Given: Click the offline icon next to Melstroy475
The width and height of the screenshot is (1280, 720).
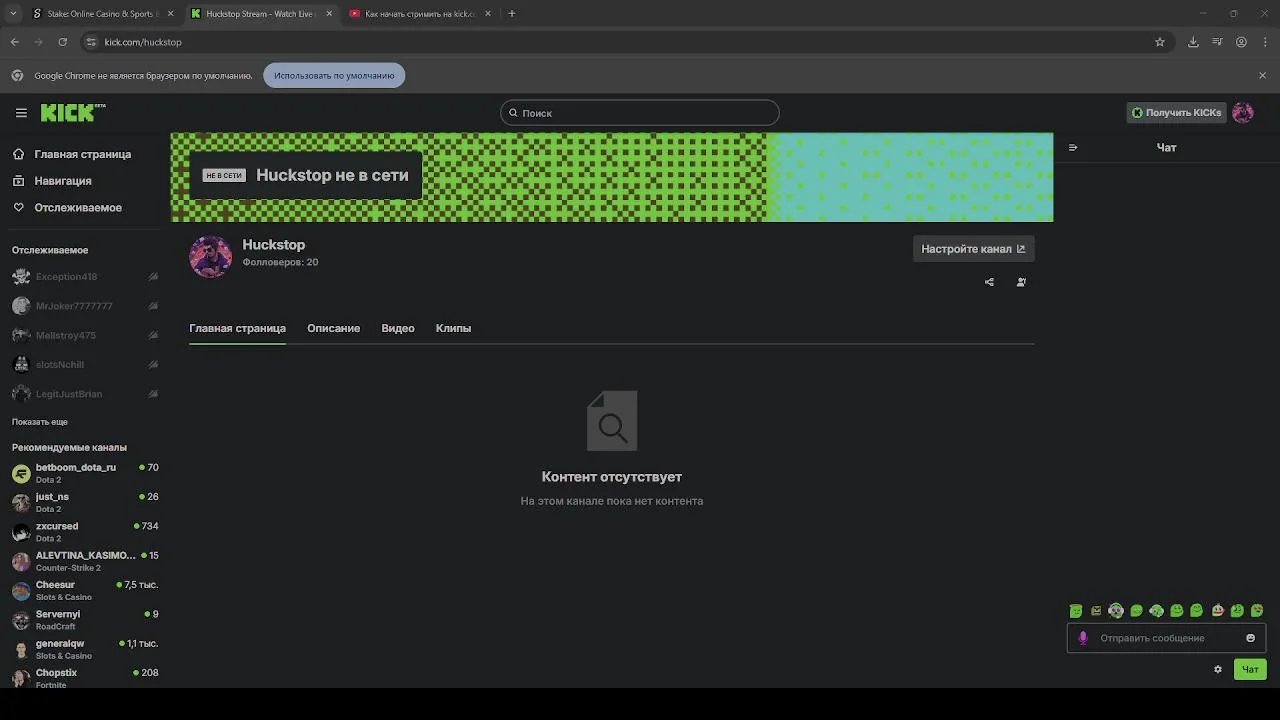Looking at the screenshot, I should (153, 335).
